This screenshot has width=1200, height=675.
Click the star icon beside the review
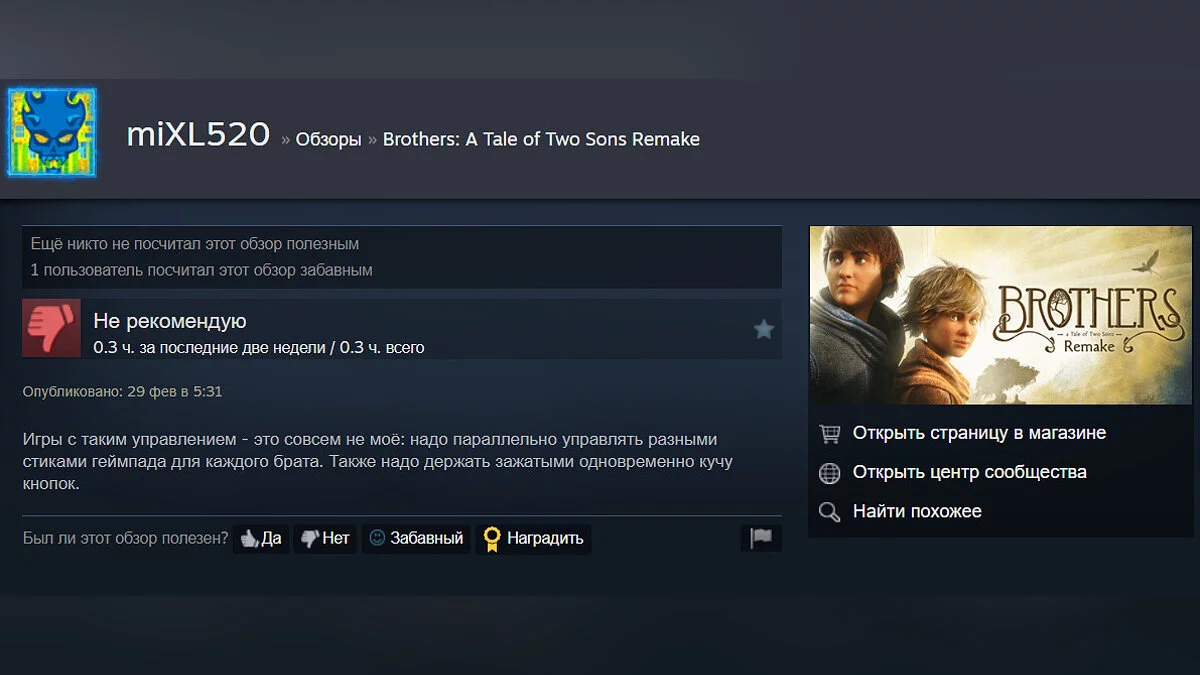[x=764, y=329]
